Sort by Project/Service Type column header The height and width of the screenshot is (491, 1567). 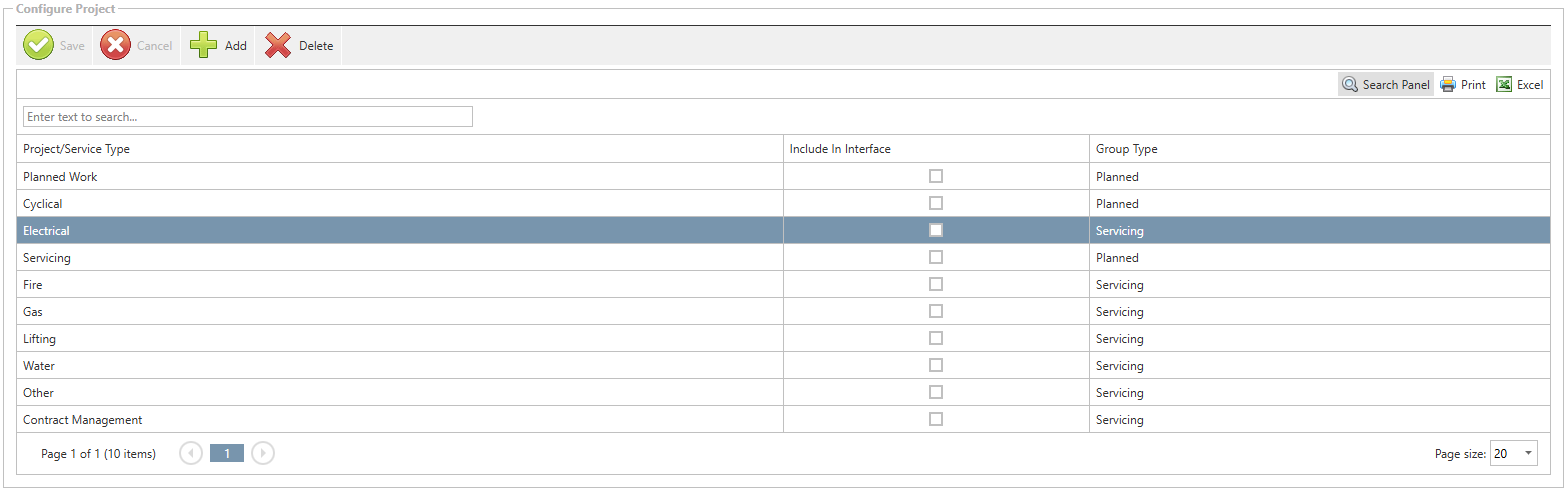pos(77,149)
